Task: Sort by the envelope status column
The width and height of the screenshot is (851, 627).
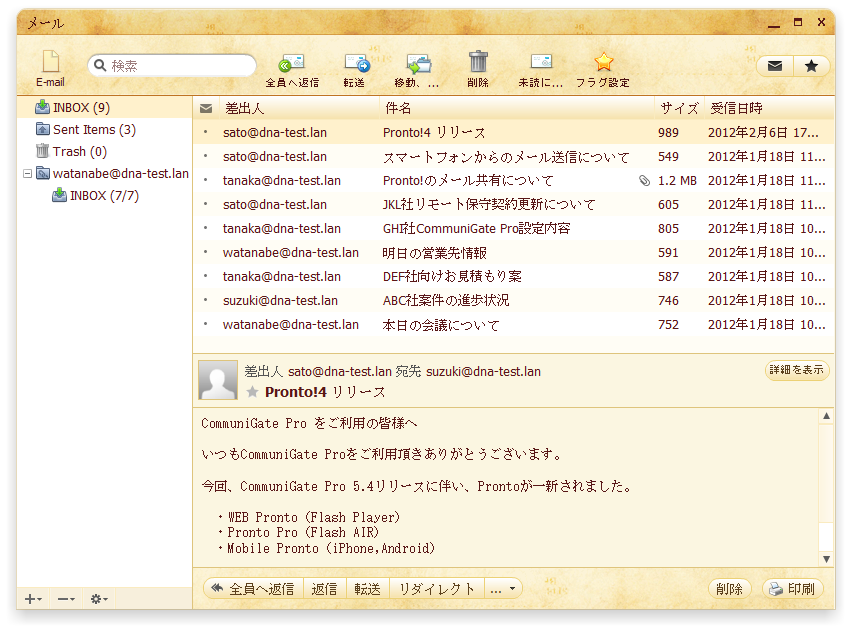Action: (x=206, y=109)
